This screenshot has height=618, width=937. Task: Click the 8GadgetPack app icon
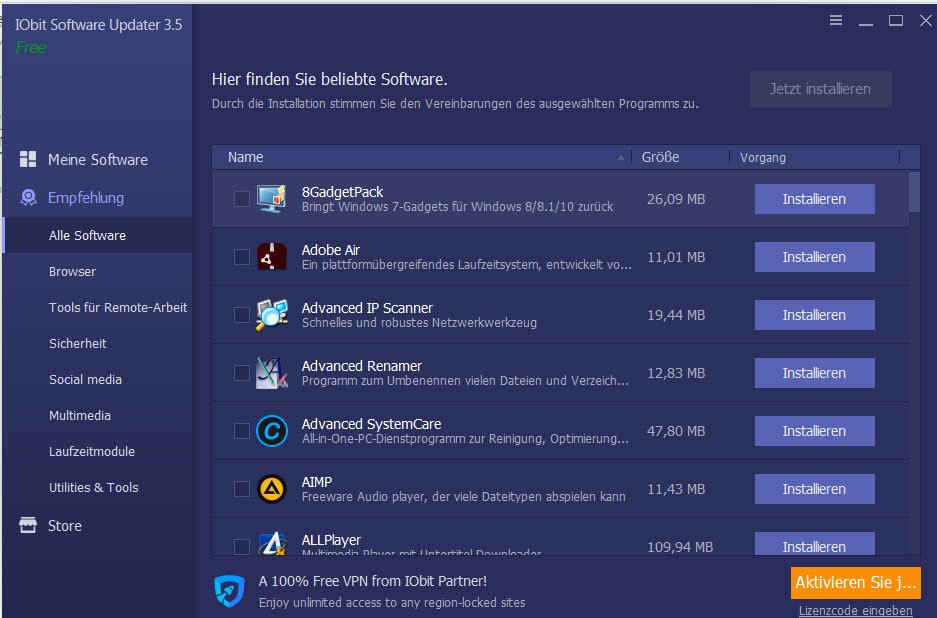click(x=272, y=198)
